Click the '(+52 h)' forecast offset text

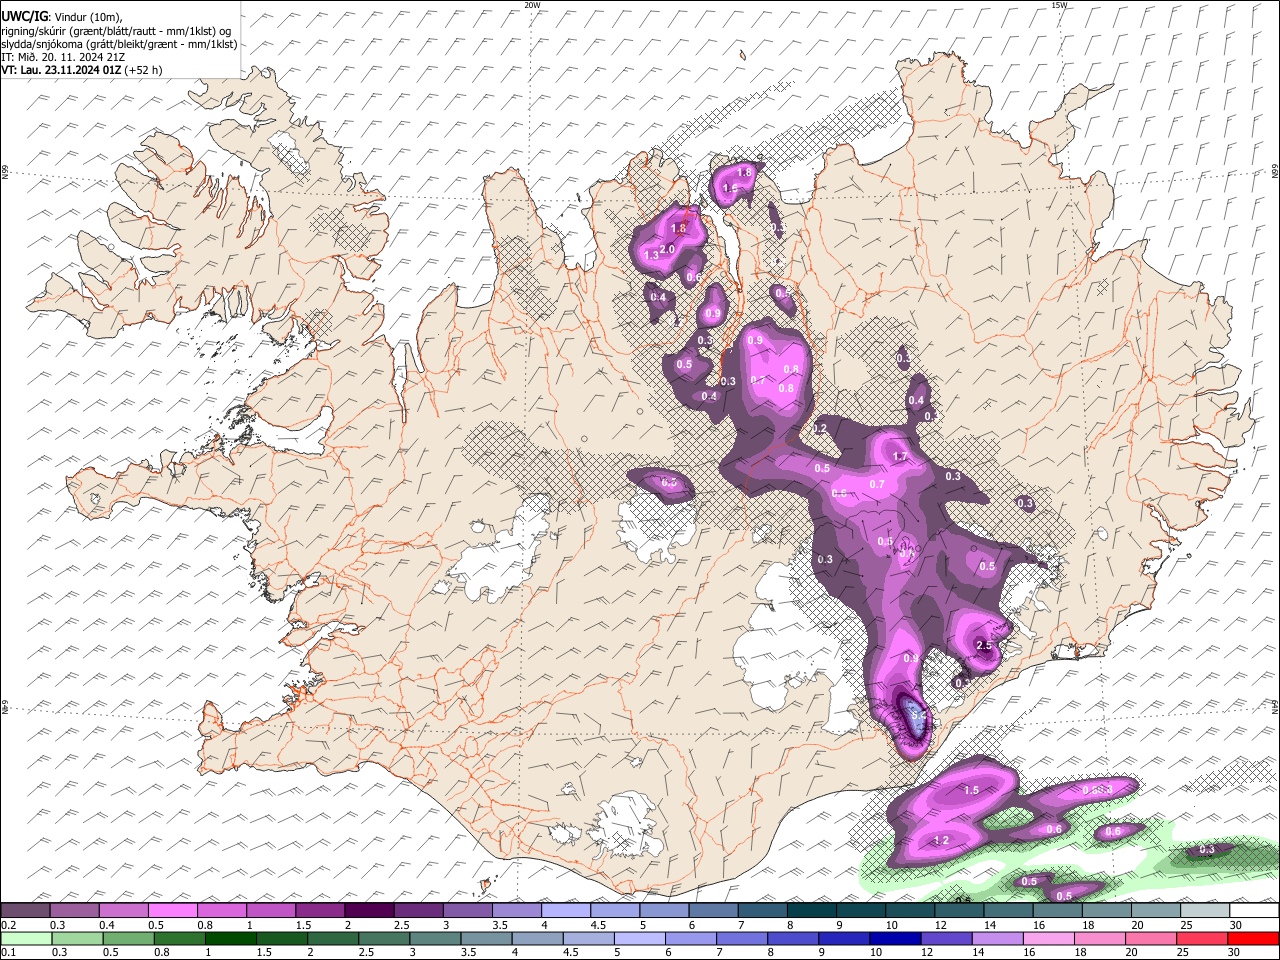(x=144, y=70)
